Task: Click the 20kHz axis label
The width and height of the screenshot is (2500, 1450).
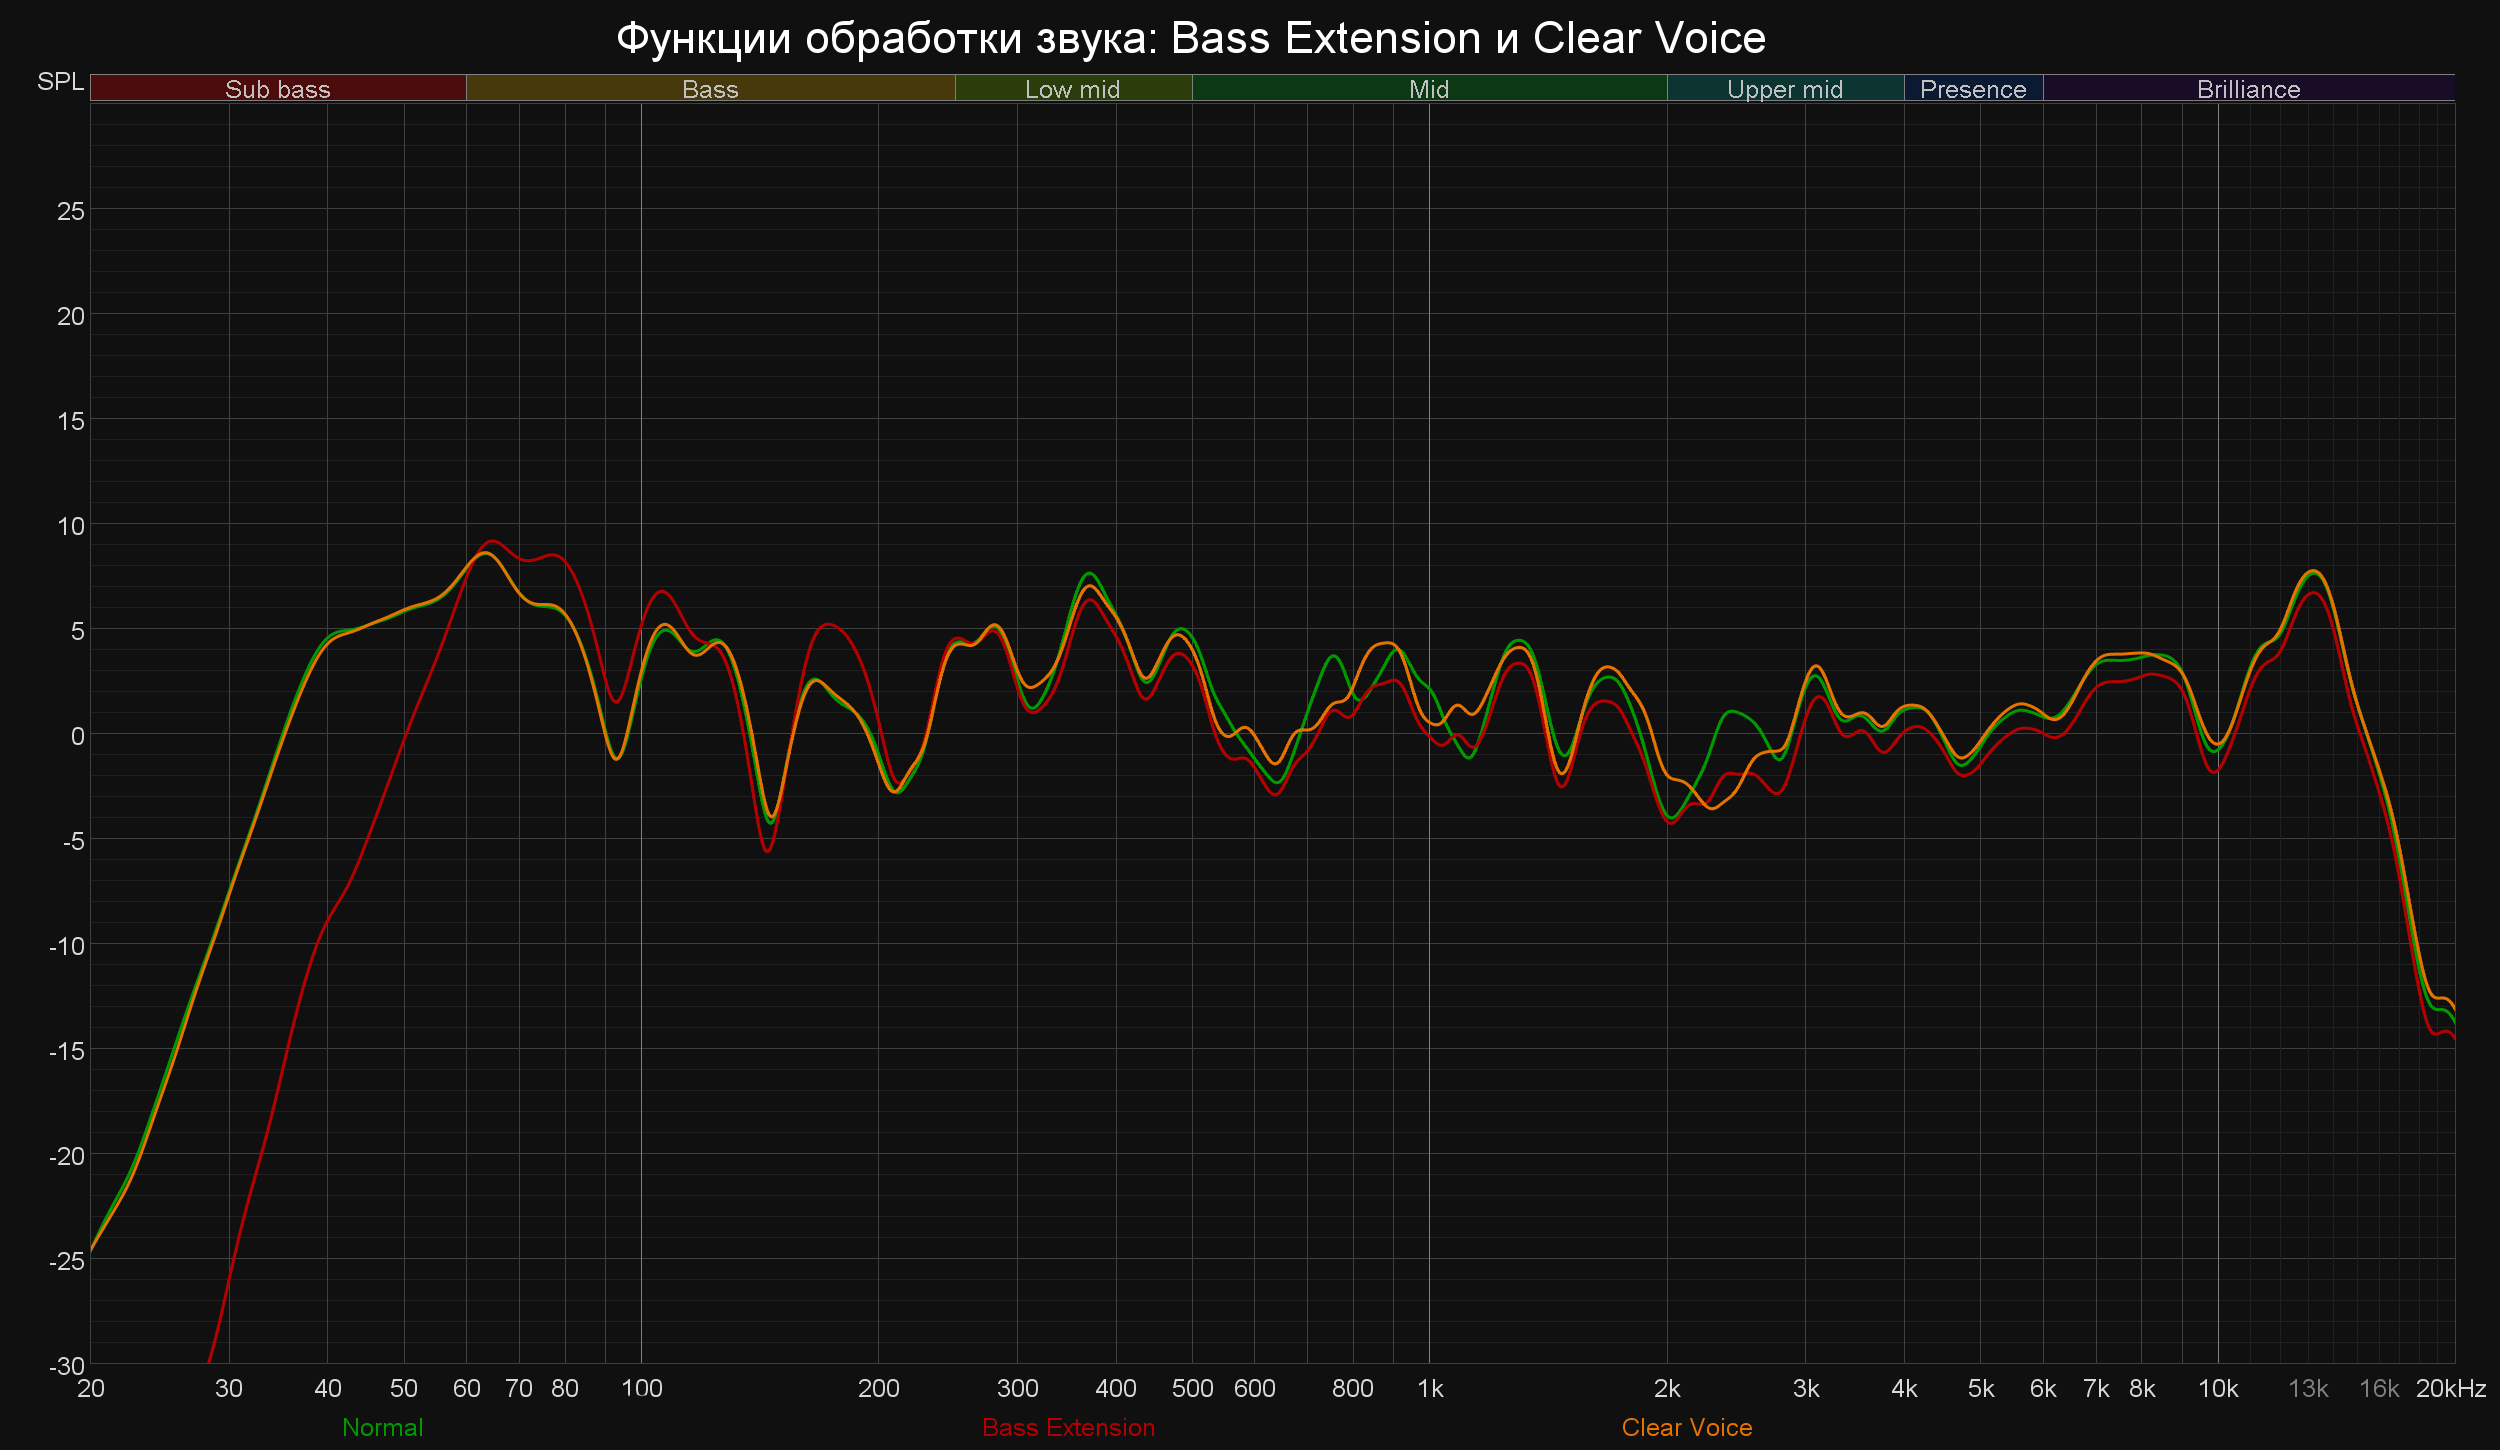Action: (x=2450, y=1388)
